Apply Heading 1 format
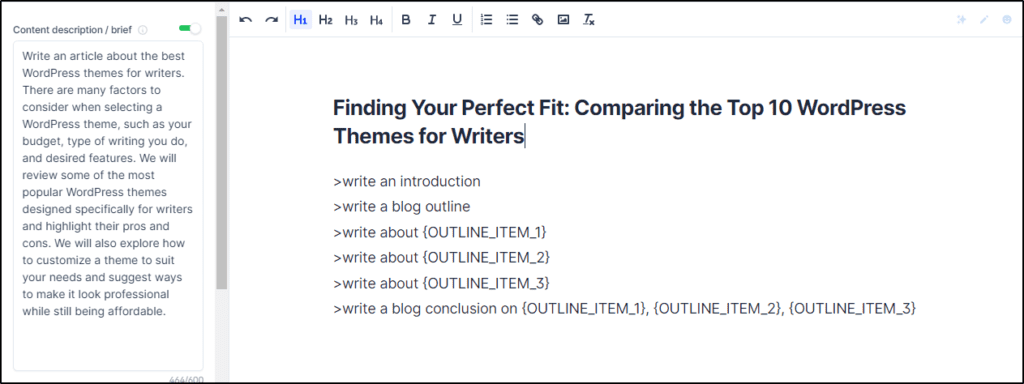1024x384 pixels. tap(300, 20)
